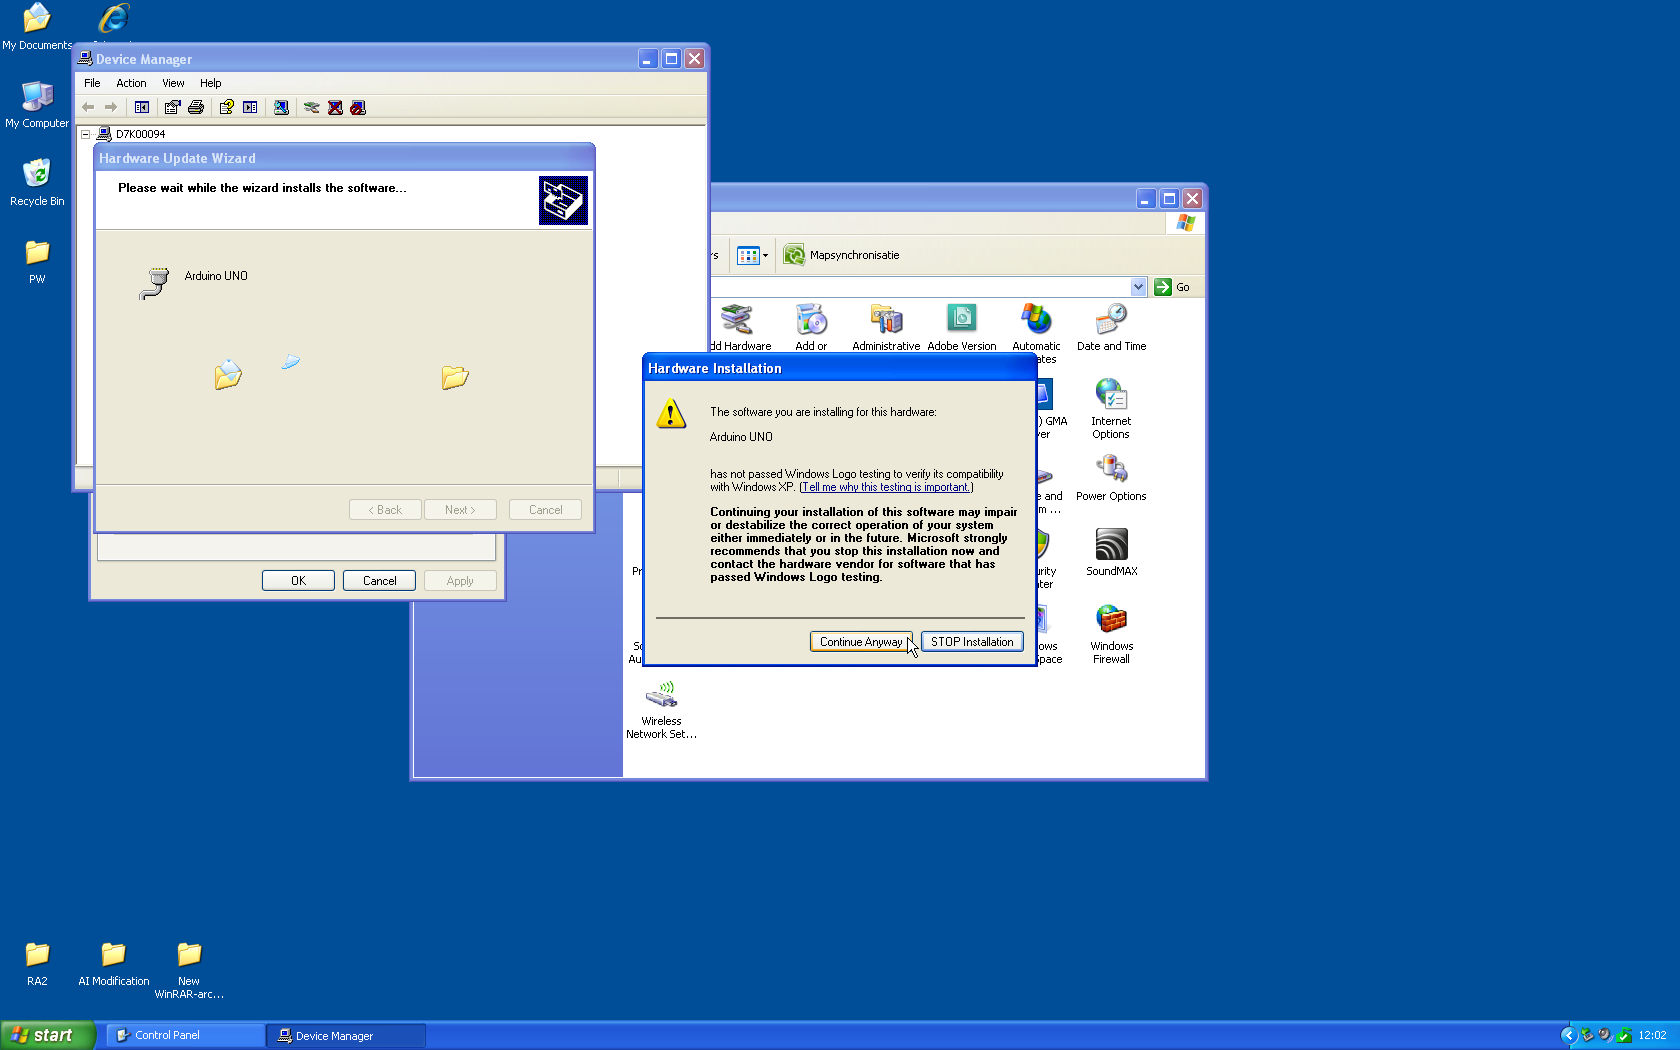
Task: Click the Arduino UNO device icon in wizard
Action: tap(154, 283)
